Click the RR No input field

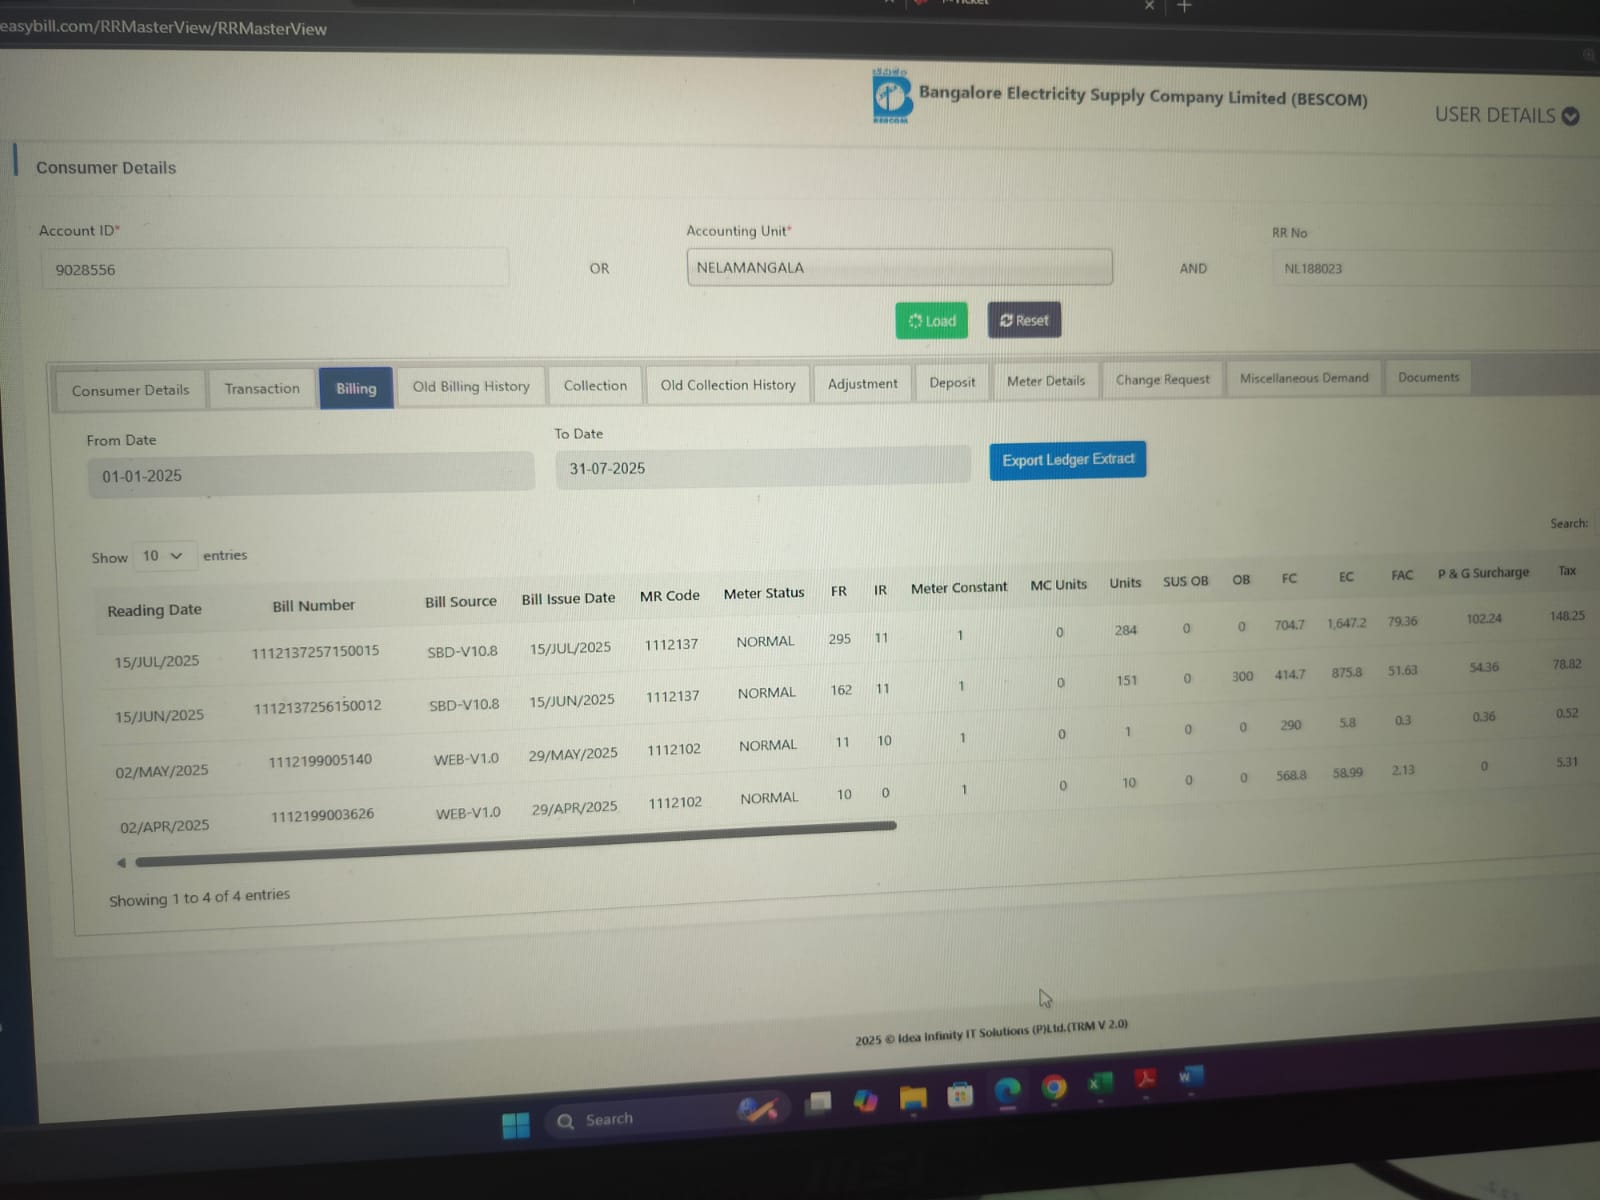[1435, 268]
